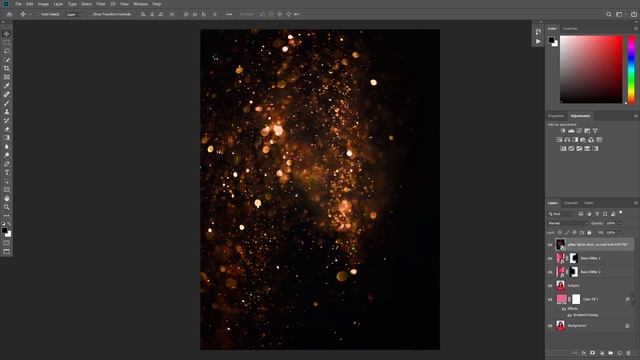Click inside the red color picker field
Screen dimensions: 640x360
pyautogui.click(x=591, y=69)
